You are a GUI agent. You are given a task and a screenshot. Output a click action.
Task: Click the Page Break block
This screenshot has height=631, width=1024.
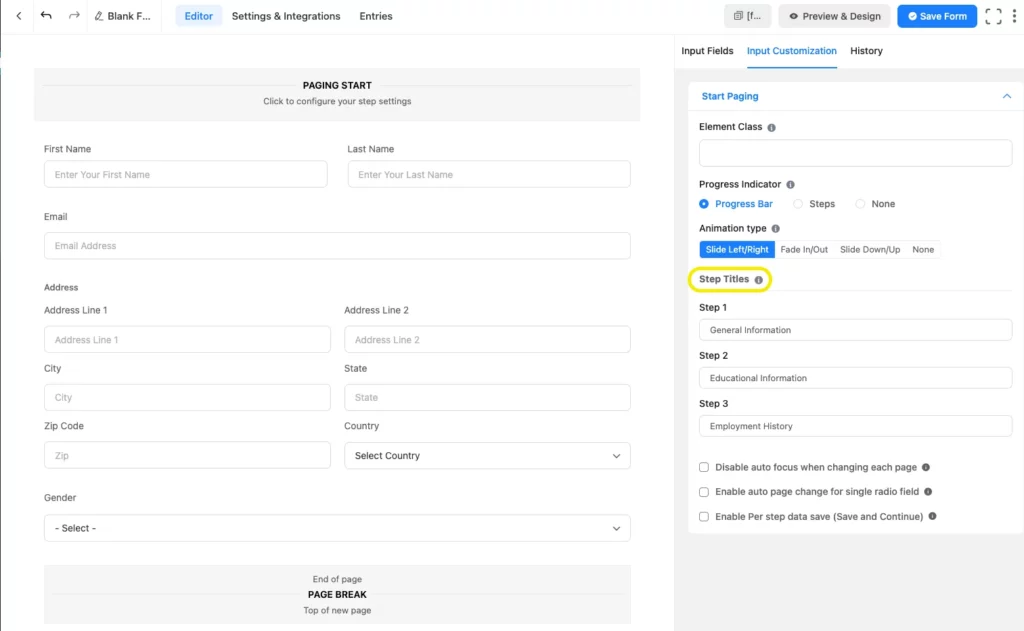[337, 594]
